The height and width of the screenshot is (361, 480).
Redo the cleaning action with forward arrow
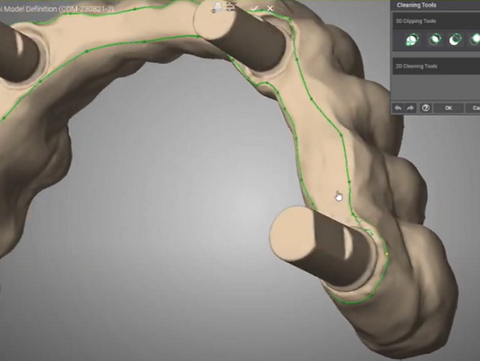410,108
